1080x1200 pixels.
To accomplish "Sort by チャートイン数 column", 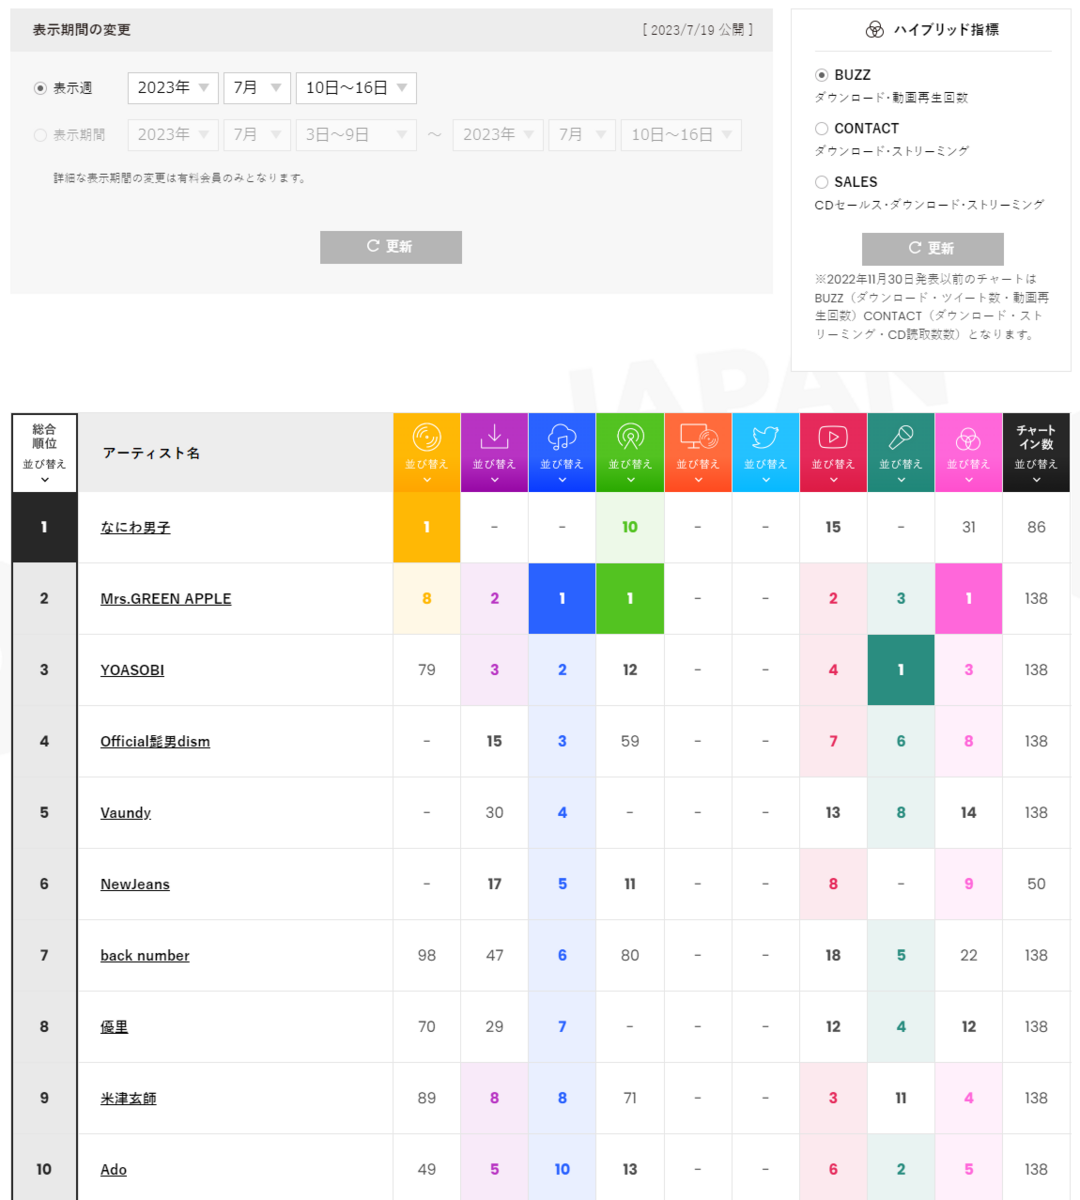I will (1036, 452).
